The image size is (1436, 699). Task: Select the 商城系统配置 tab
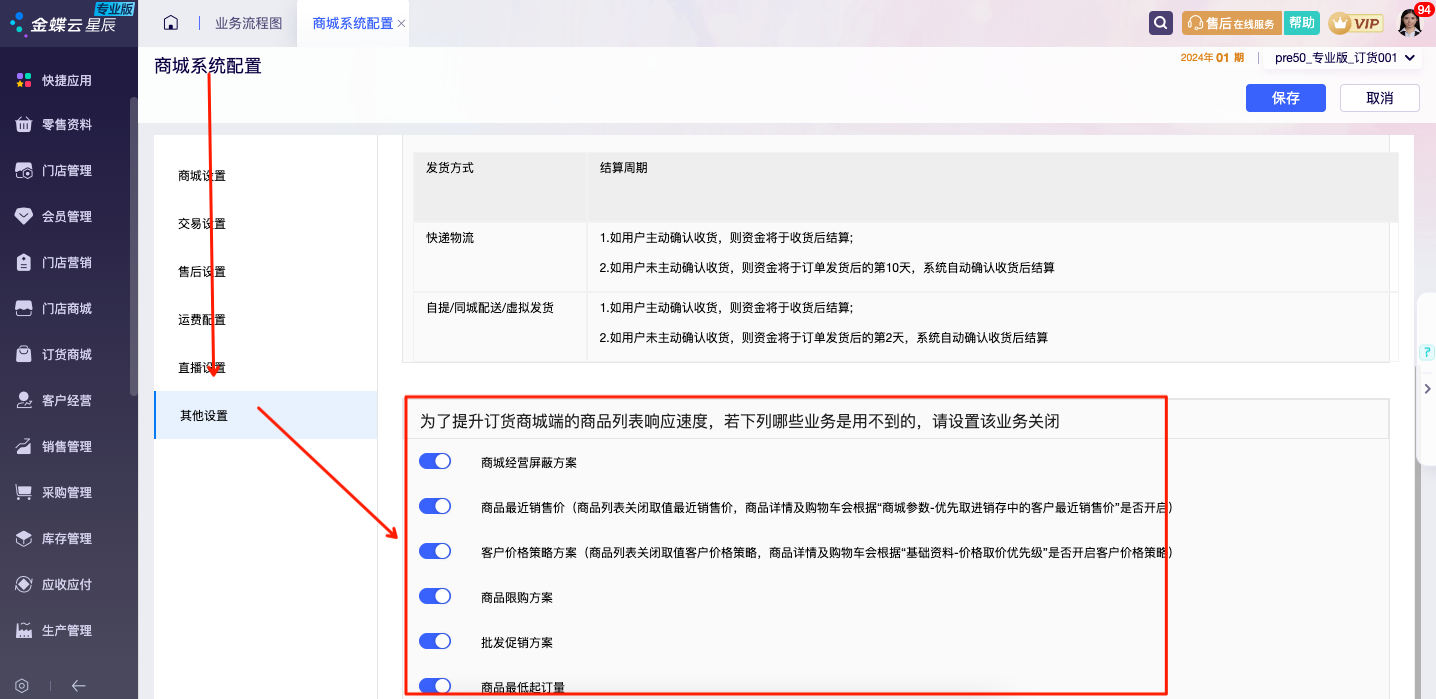(353, 23)
